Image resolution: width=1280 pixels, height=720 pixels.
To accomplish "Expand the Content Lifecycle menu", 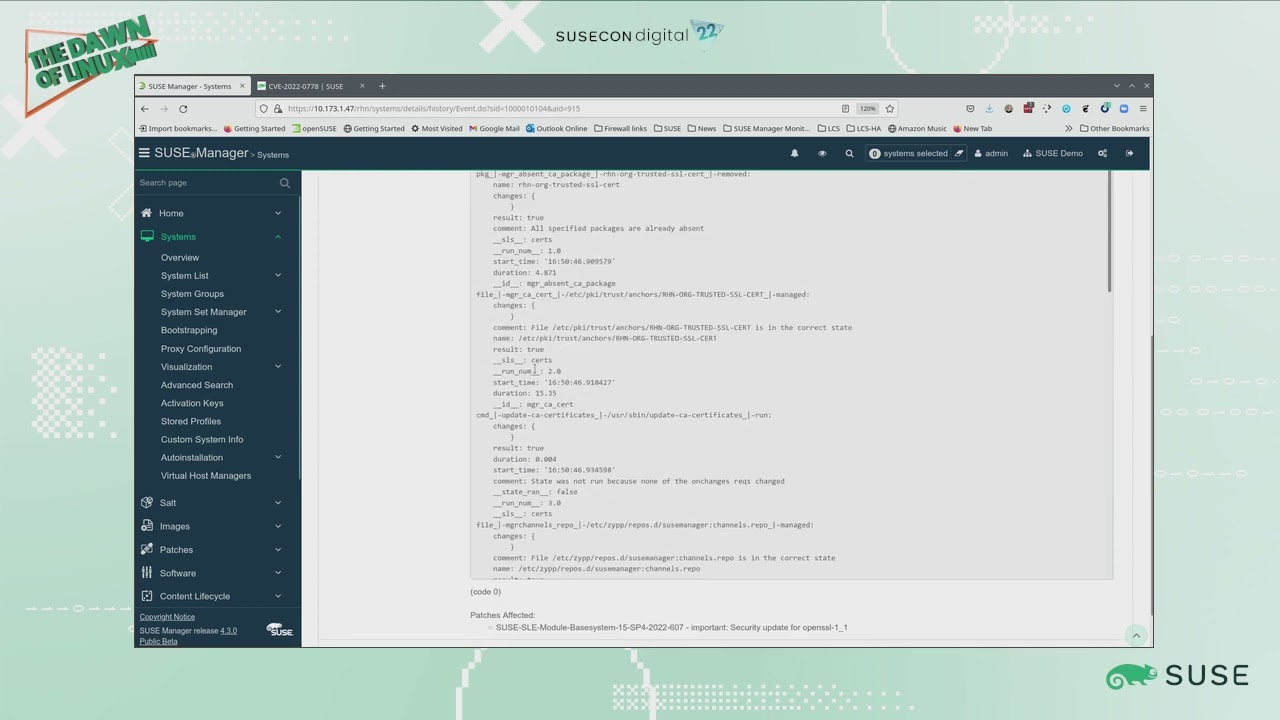I will coord(278,596).
